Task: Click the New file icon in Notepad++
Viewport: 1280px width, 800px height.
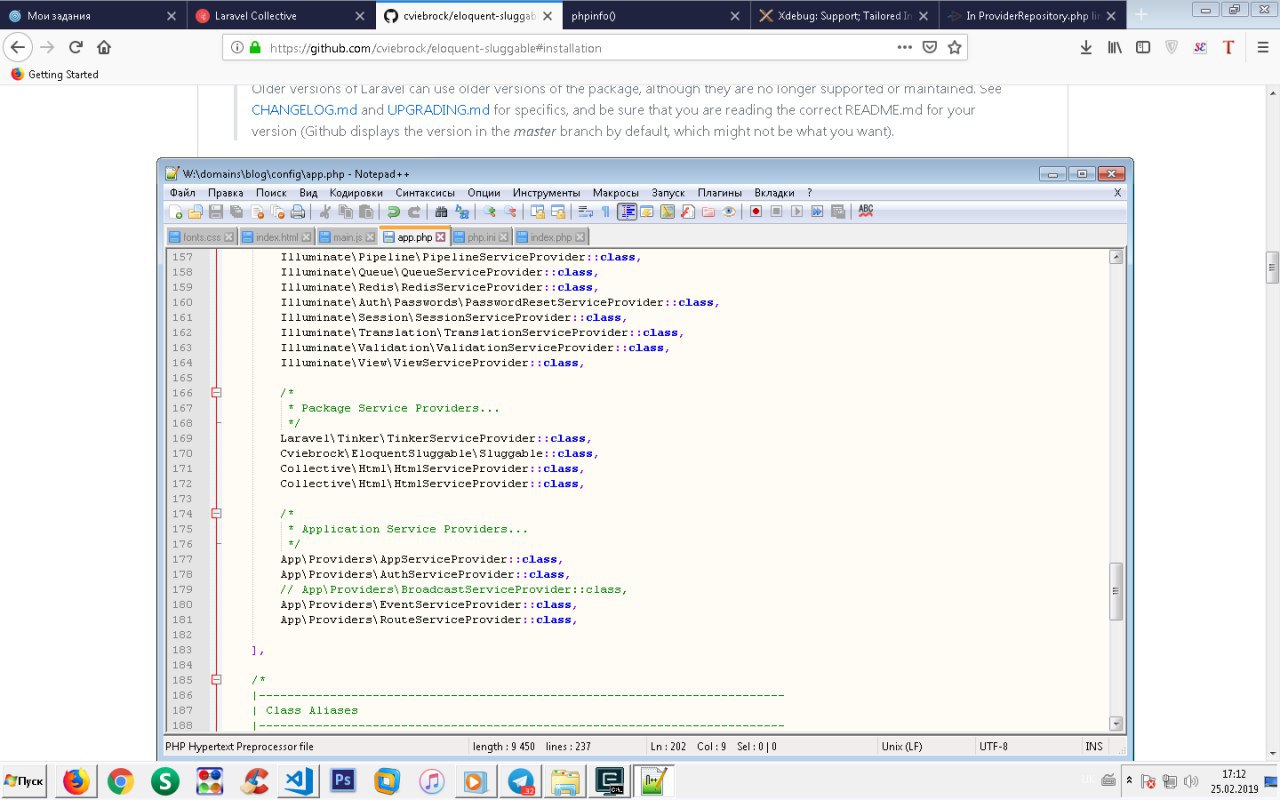Action: coord(176,211)
